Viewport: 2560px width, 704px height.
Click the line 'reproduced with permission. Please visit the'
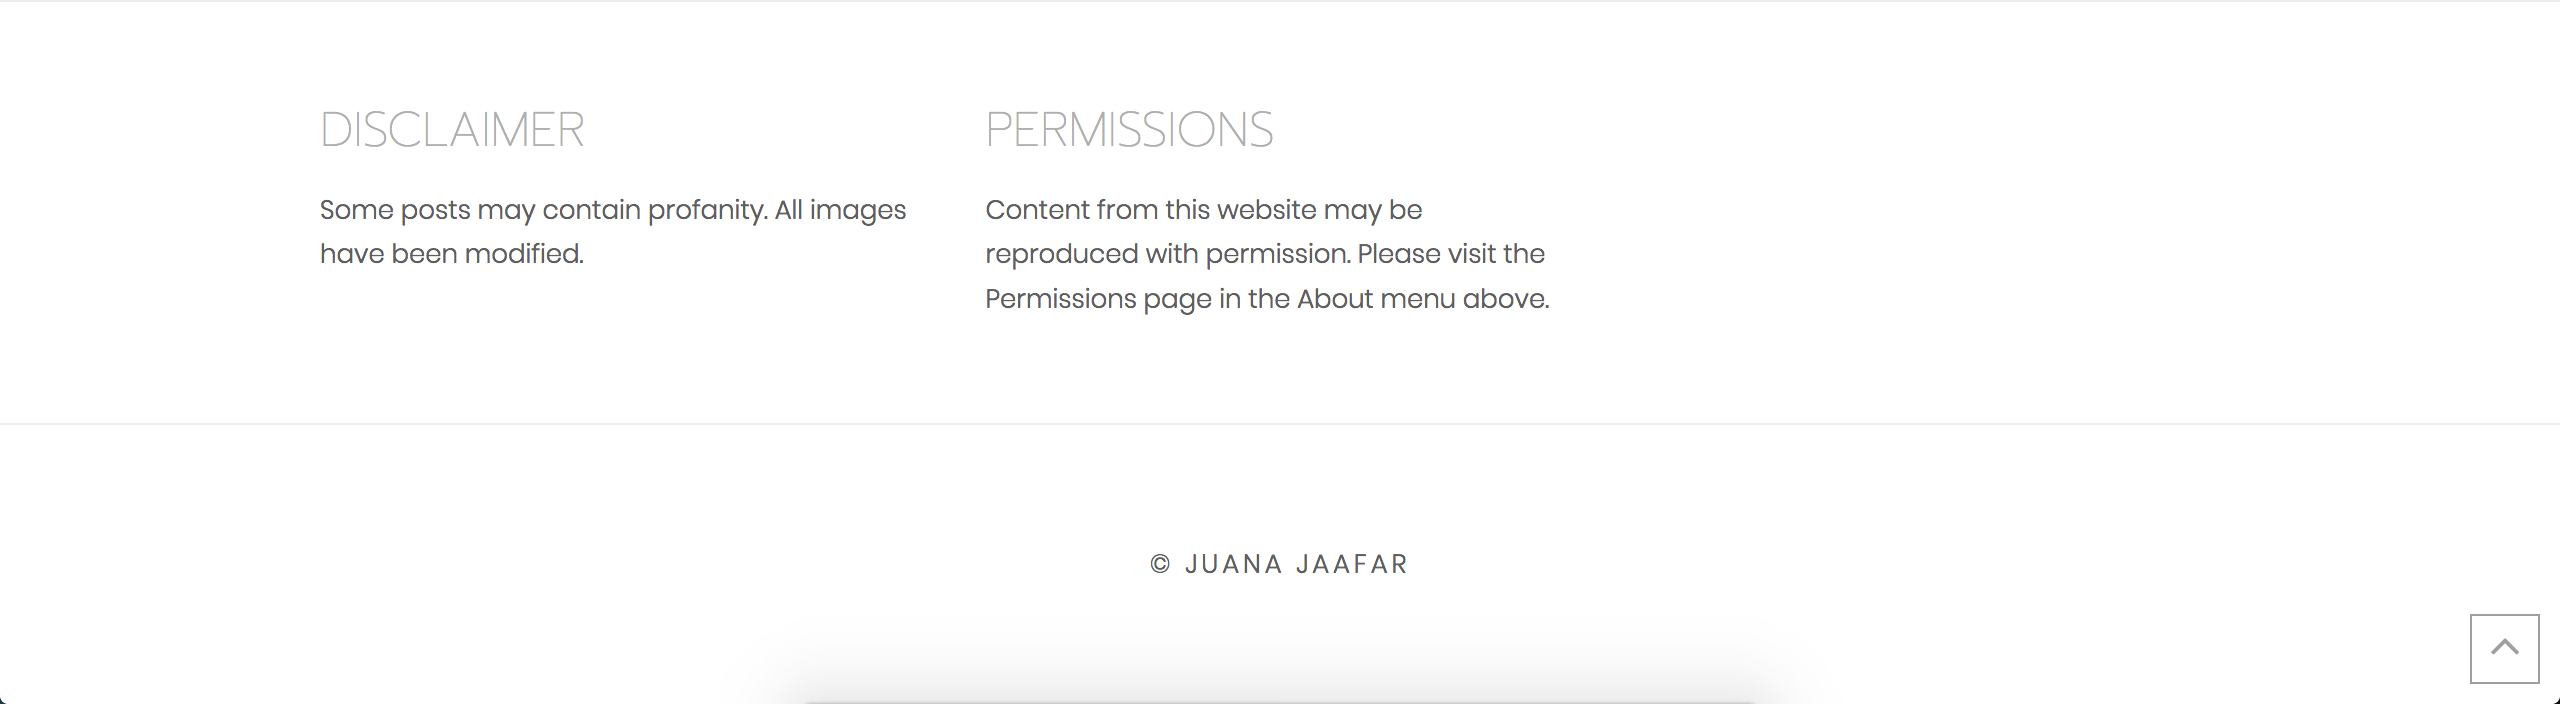pyautogui.click(x=1265, y=254)
